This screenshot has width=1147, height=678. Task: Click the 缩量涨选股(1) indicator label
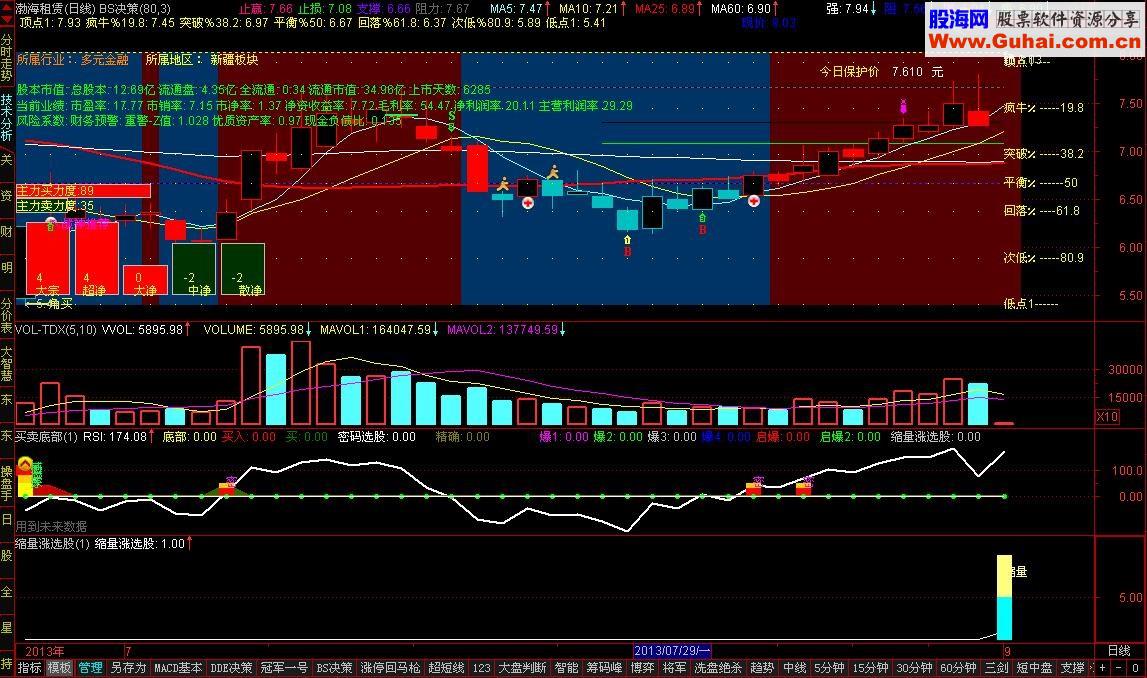pyautogui.click(x=53, y=543)
